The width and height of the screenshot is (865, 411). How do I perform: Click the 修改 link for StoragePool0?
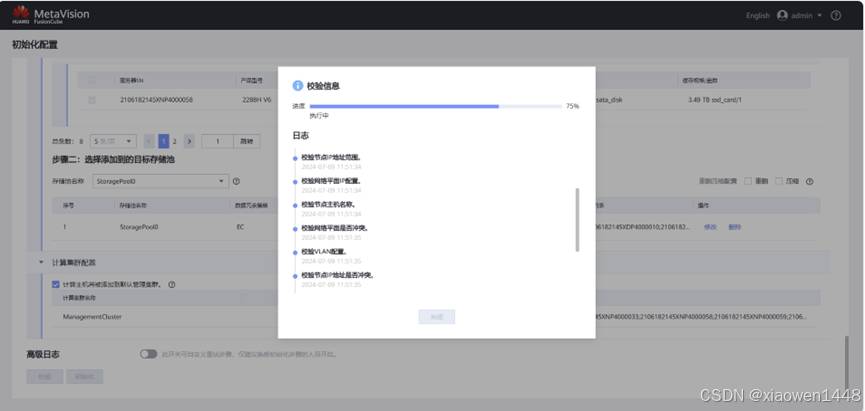point(710,227)
